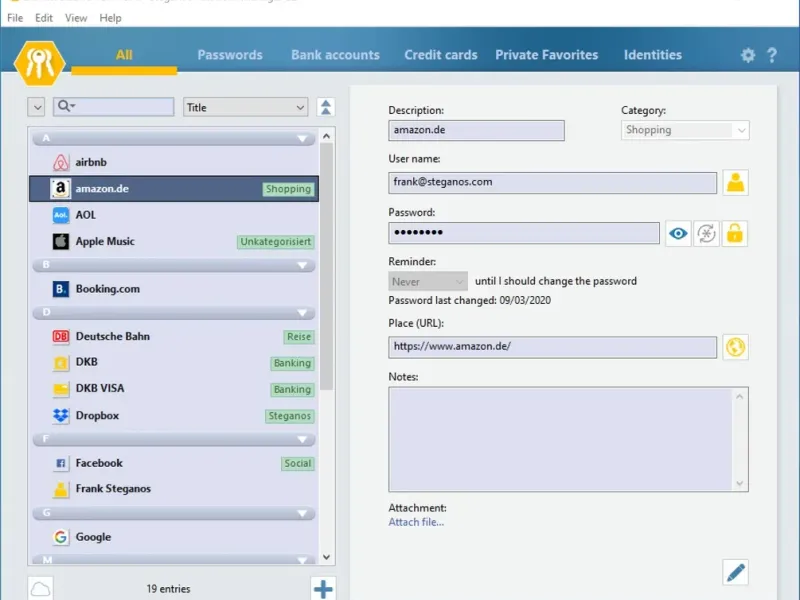
Task: Click the Apple Music logo icon
Action: 61,241
